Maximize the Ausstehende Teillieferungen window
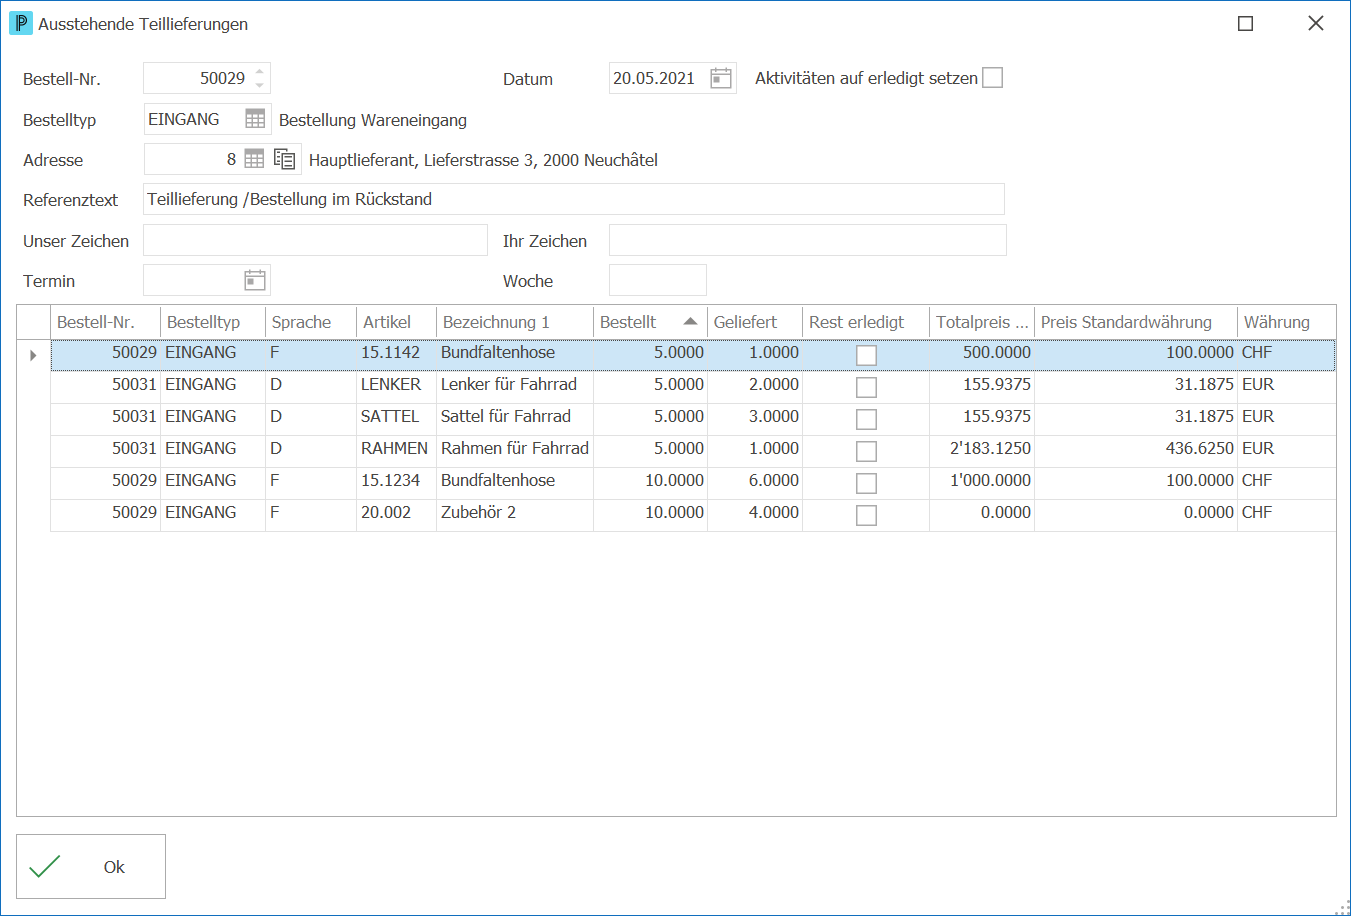The height and width of the screenshot is (916, 1351). (1245, 23)
